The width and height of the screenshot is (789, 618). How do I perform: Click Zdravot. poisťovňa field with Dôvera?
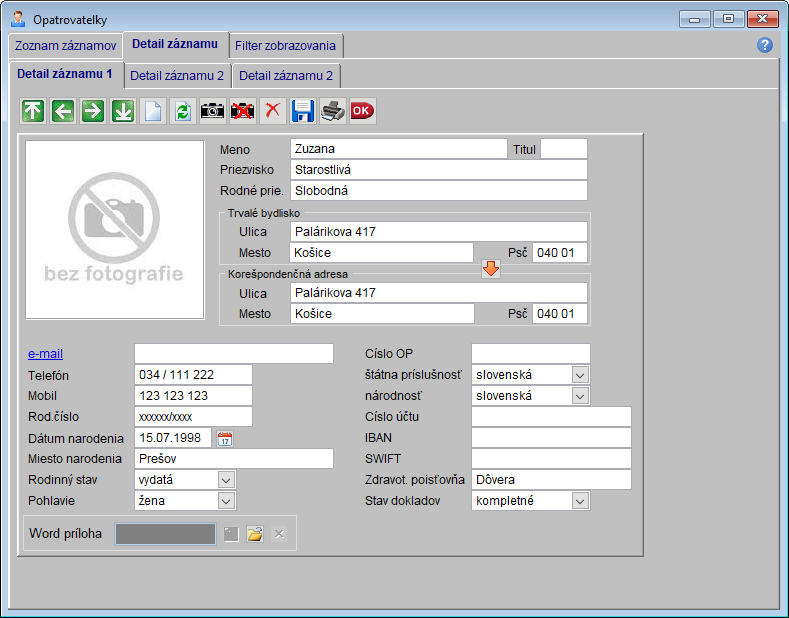coord(551,480)
